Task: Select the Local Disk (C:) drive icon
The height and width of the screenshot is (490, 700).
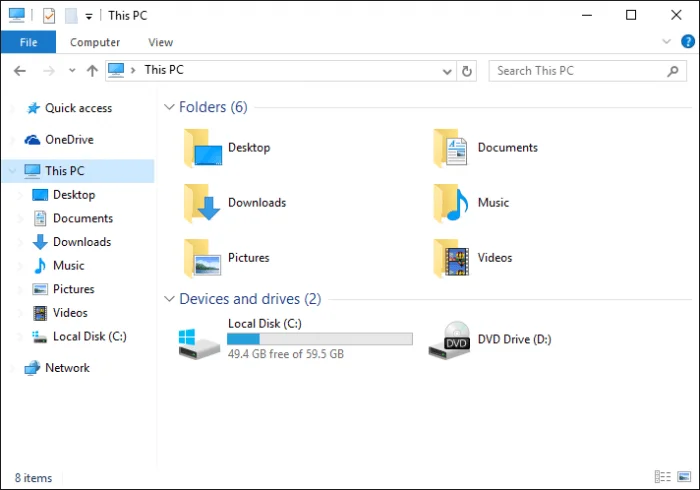Action: [x=199, y=344]
